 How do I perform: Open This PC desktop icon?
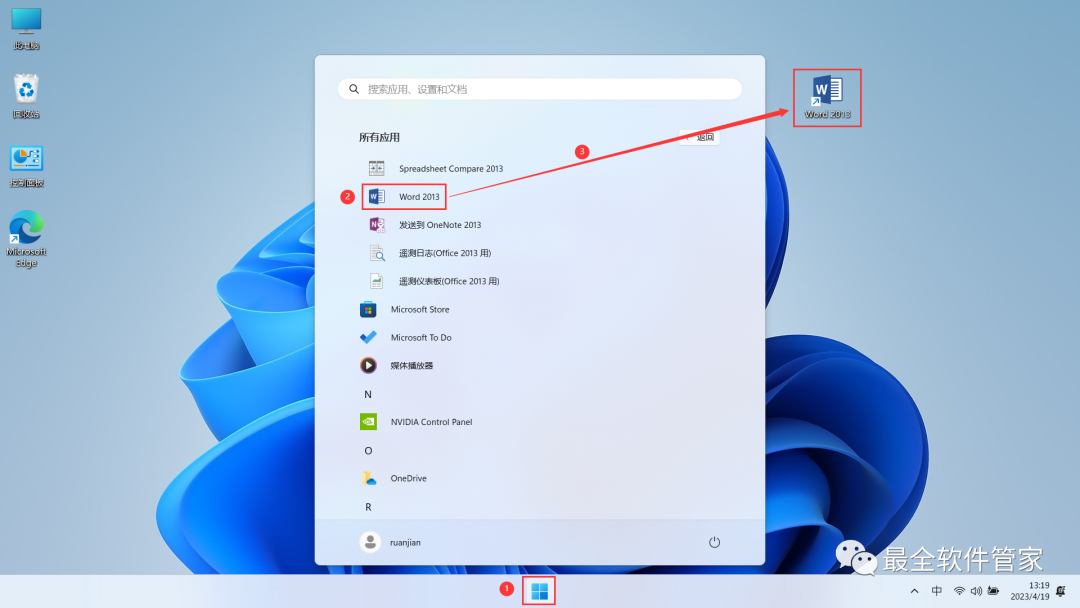[26, 28]
